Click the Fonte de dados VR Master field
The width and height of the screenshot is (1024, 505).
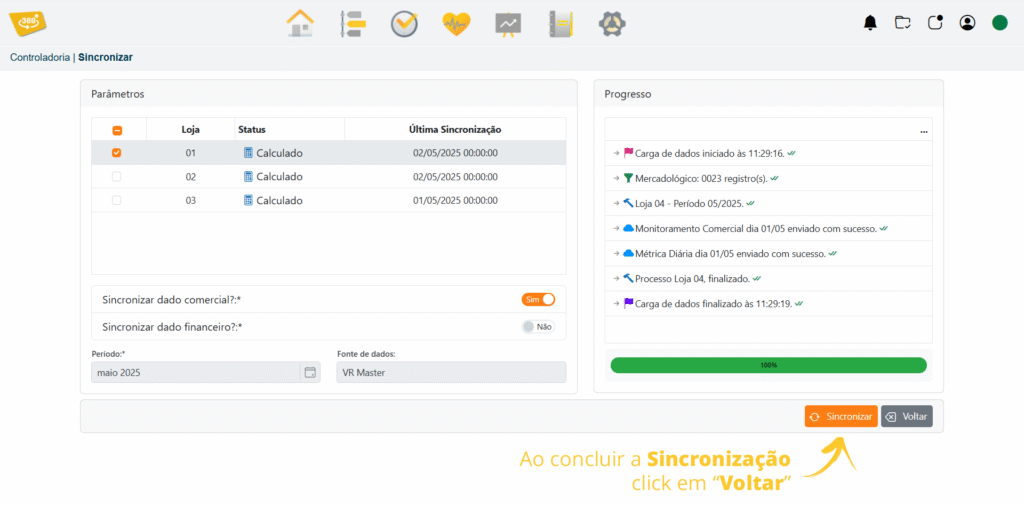451,372
